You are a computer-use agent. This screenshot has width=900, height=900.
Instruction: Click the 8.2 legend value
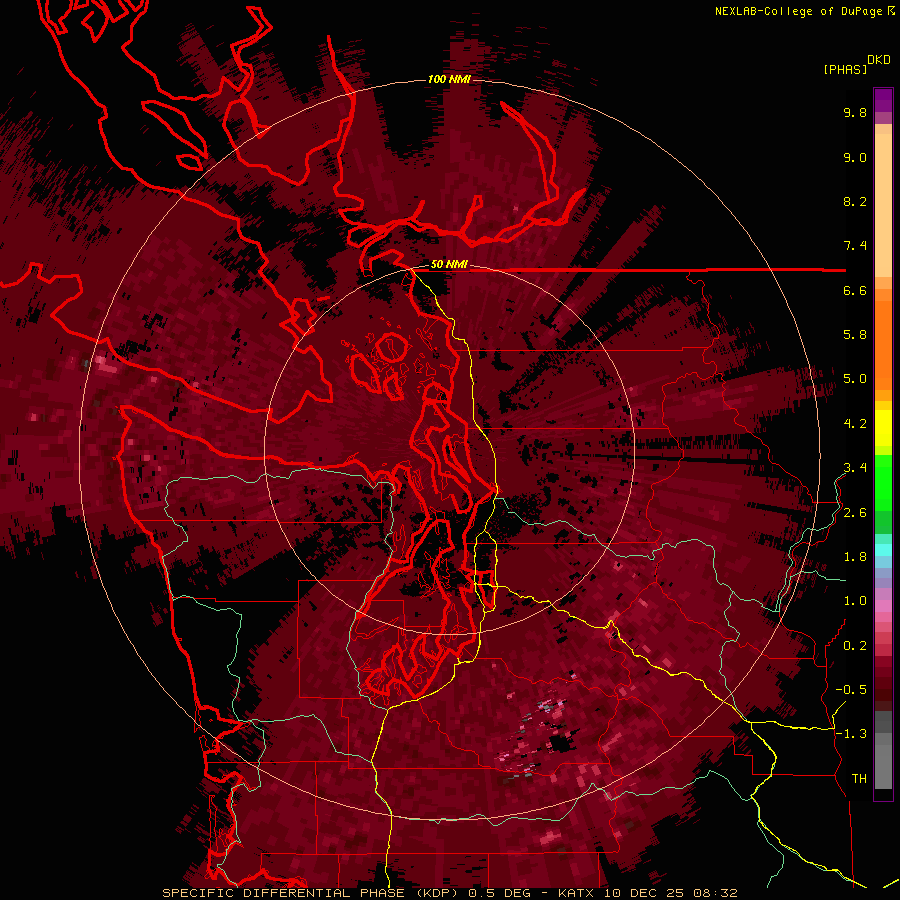855,201
